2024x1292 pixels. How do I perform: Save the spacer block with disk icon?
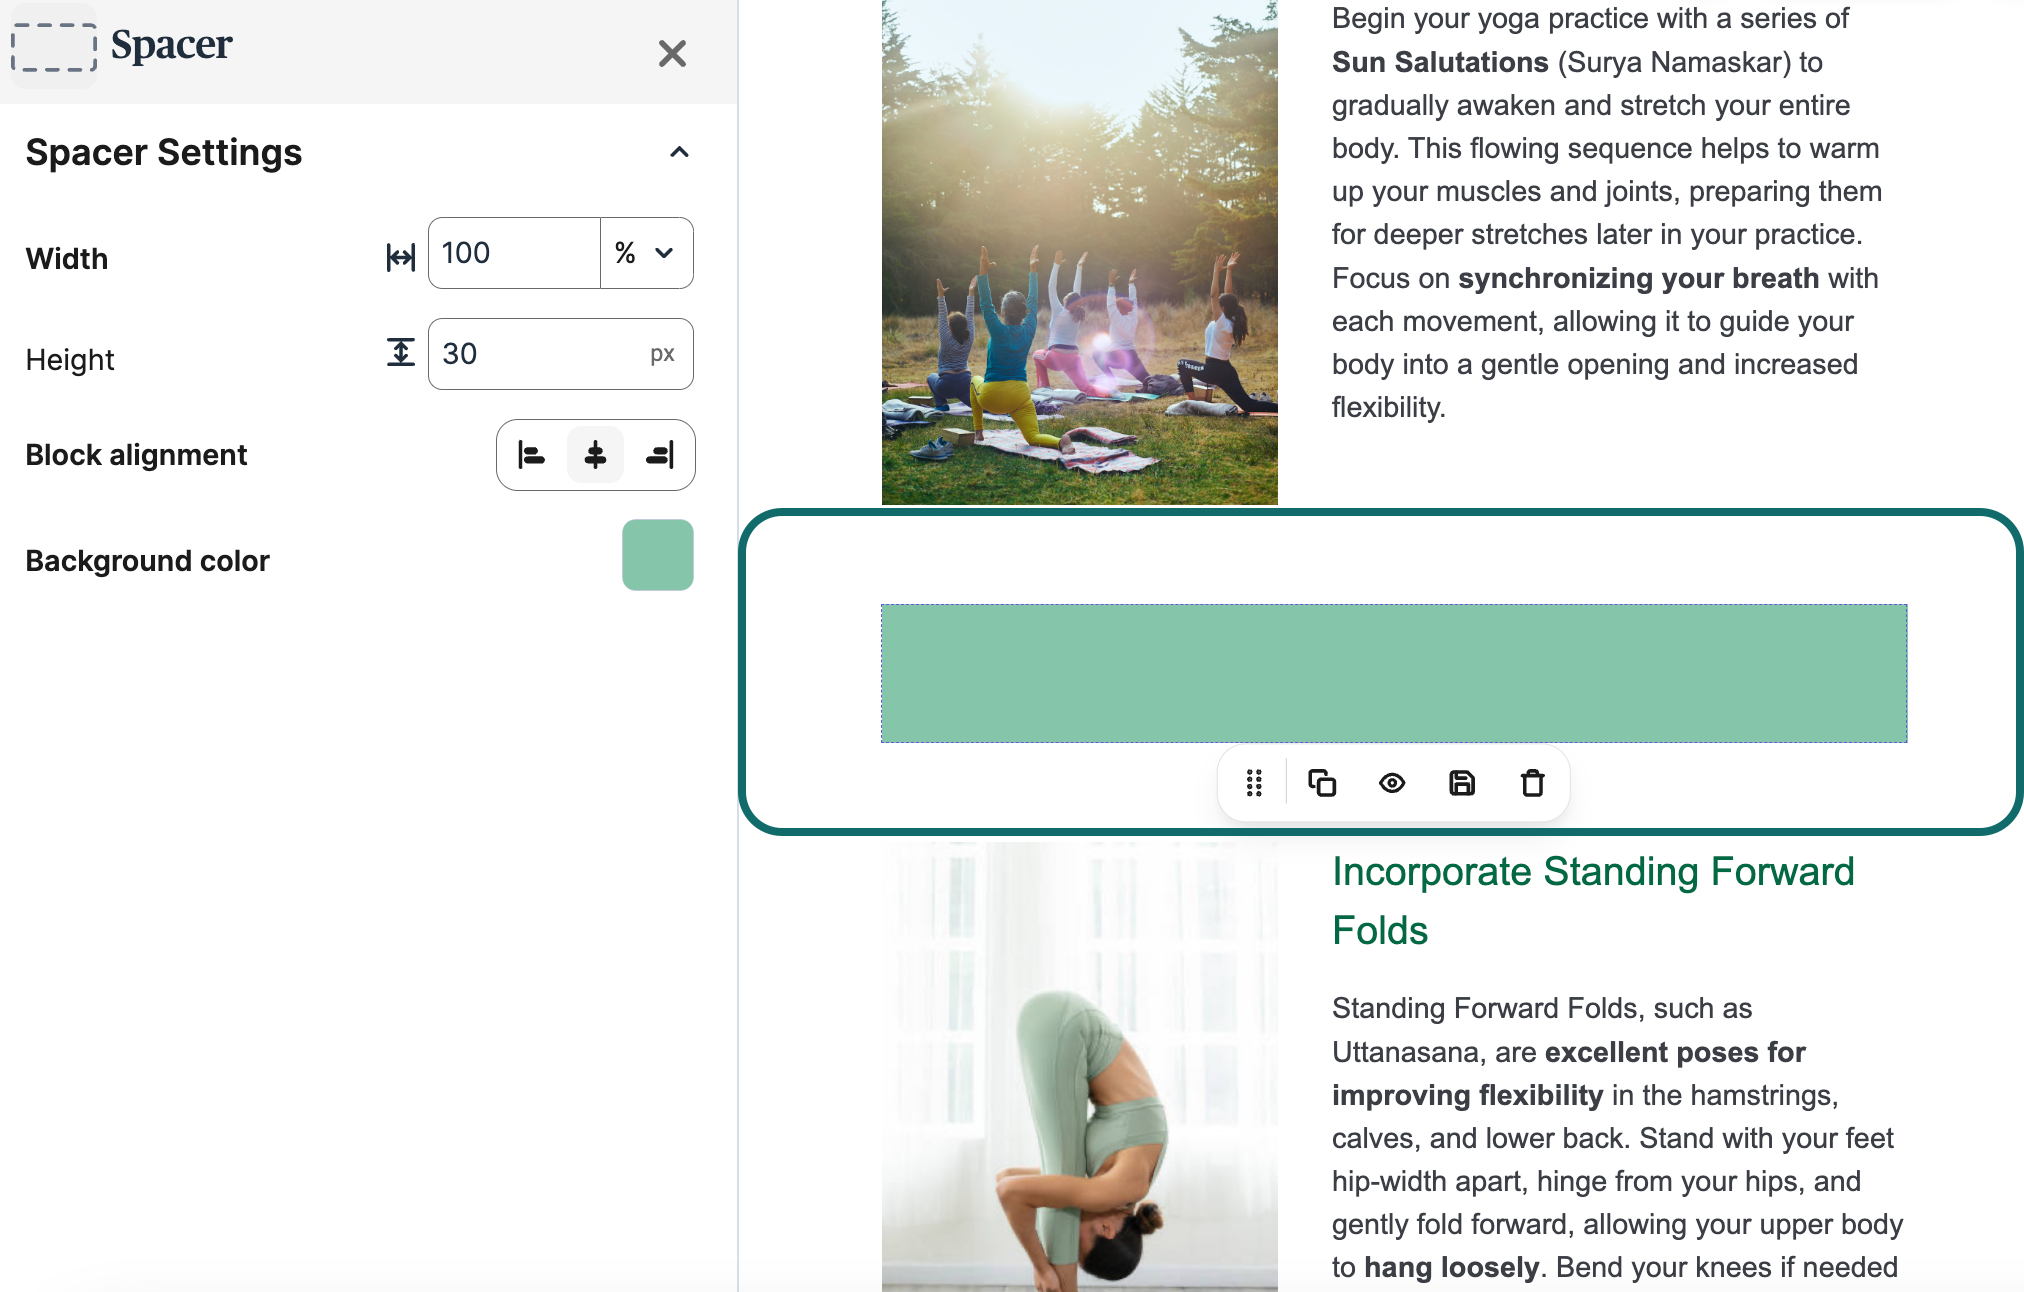(x=1462, y=783)
